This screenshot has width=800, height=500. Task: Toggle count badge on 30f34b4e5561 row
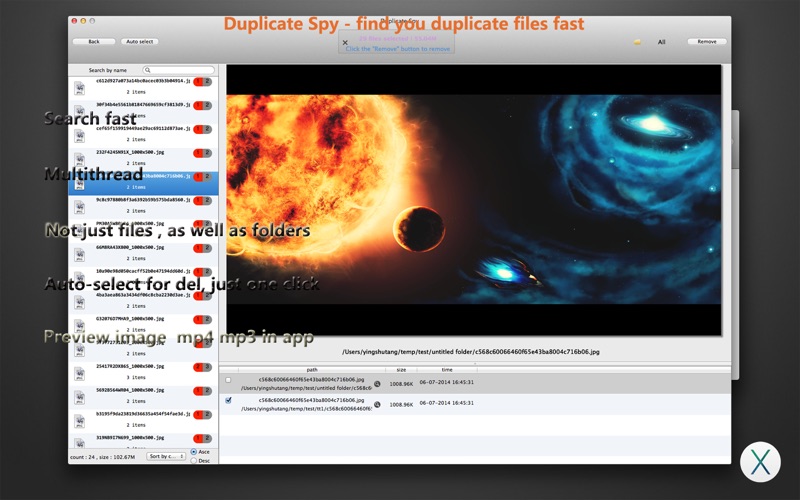[203, 105]
